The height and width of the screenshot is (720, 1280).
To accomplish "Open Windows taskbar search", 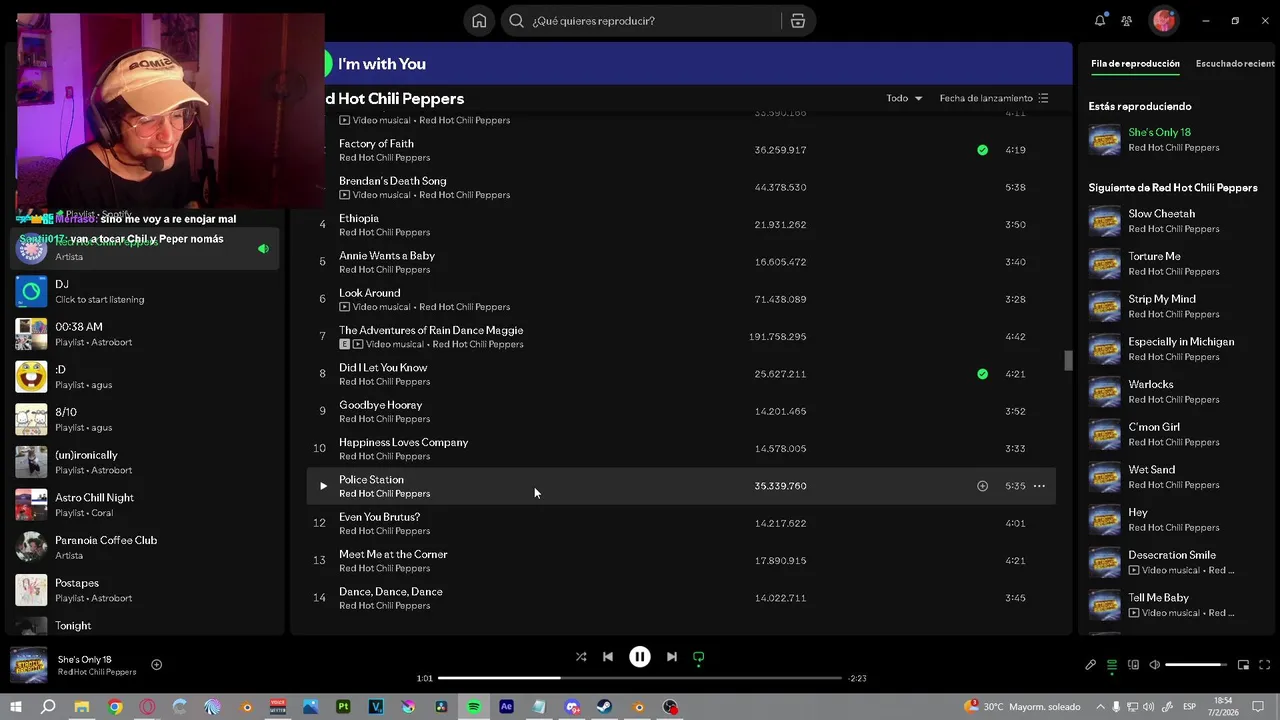I will click(48, 707).
